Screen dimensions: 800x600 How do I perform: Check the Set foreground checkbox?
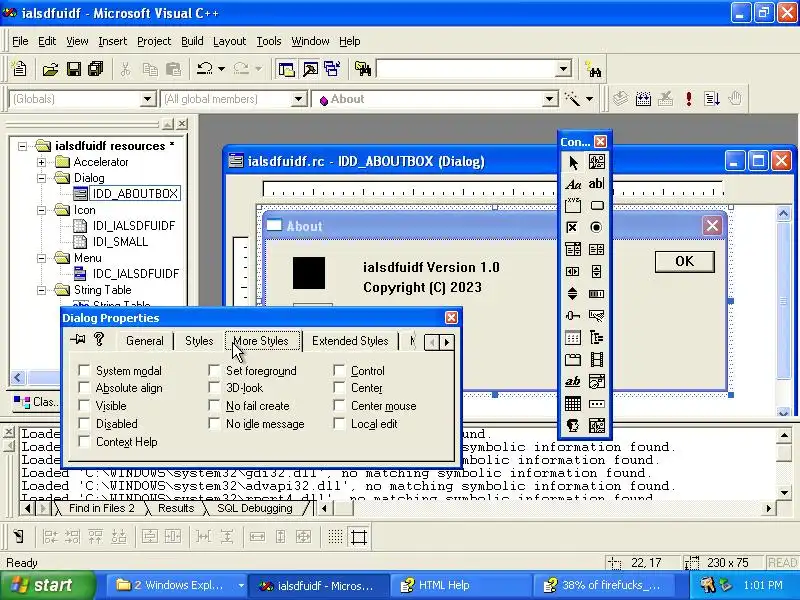[x=214, y=370]
